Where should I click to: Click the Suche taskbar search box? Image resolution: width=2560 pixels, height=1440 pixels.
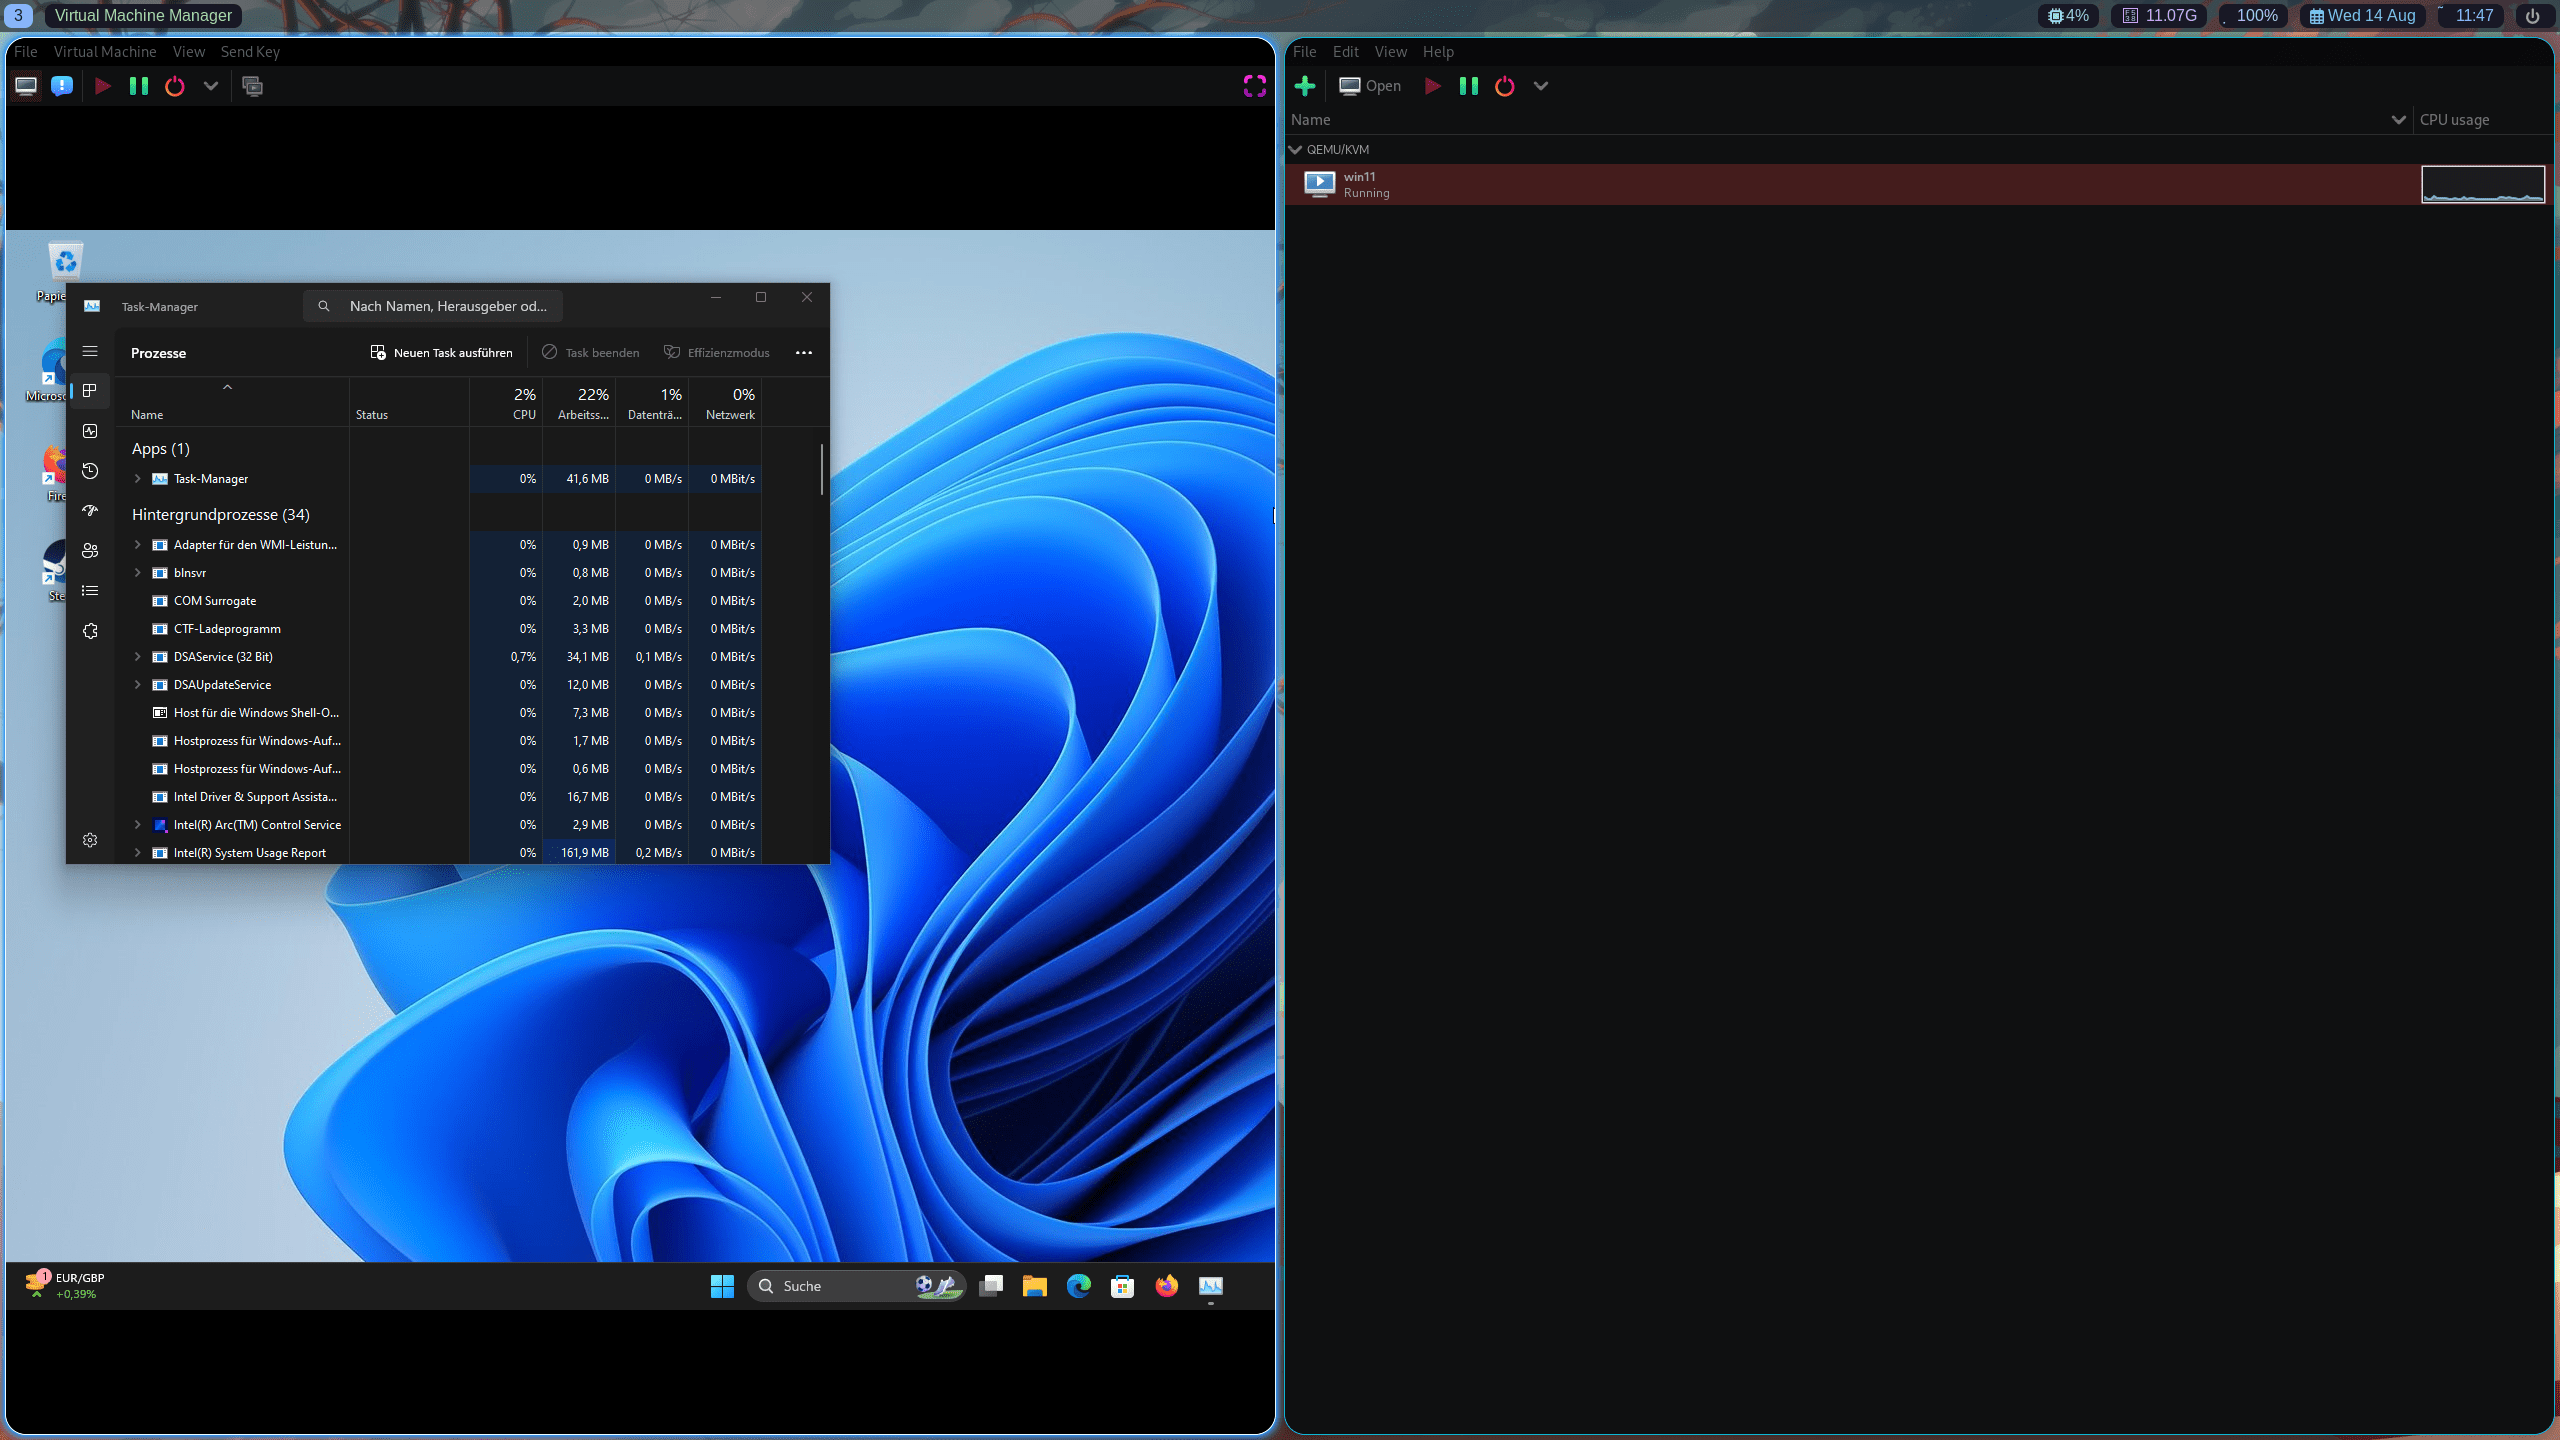[856, 1286]
